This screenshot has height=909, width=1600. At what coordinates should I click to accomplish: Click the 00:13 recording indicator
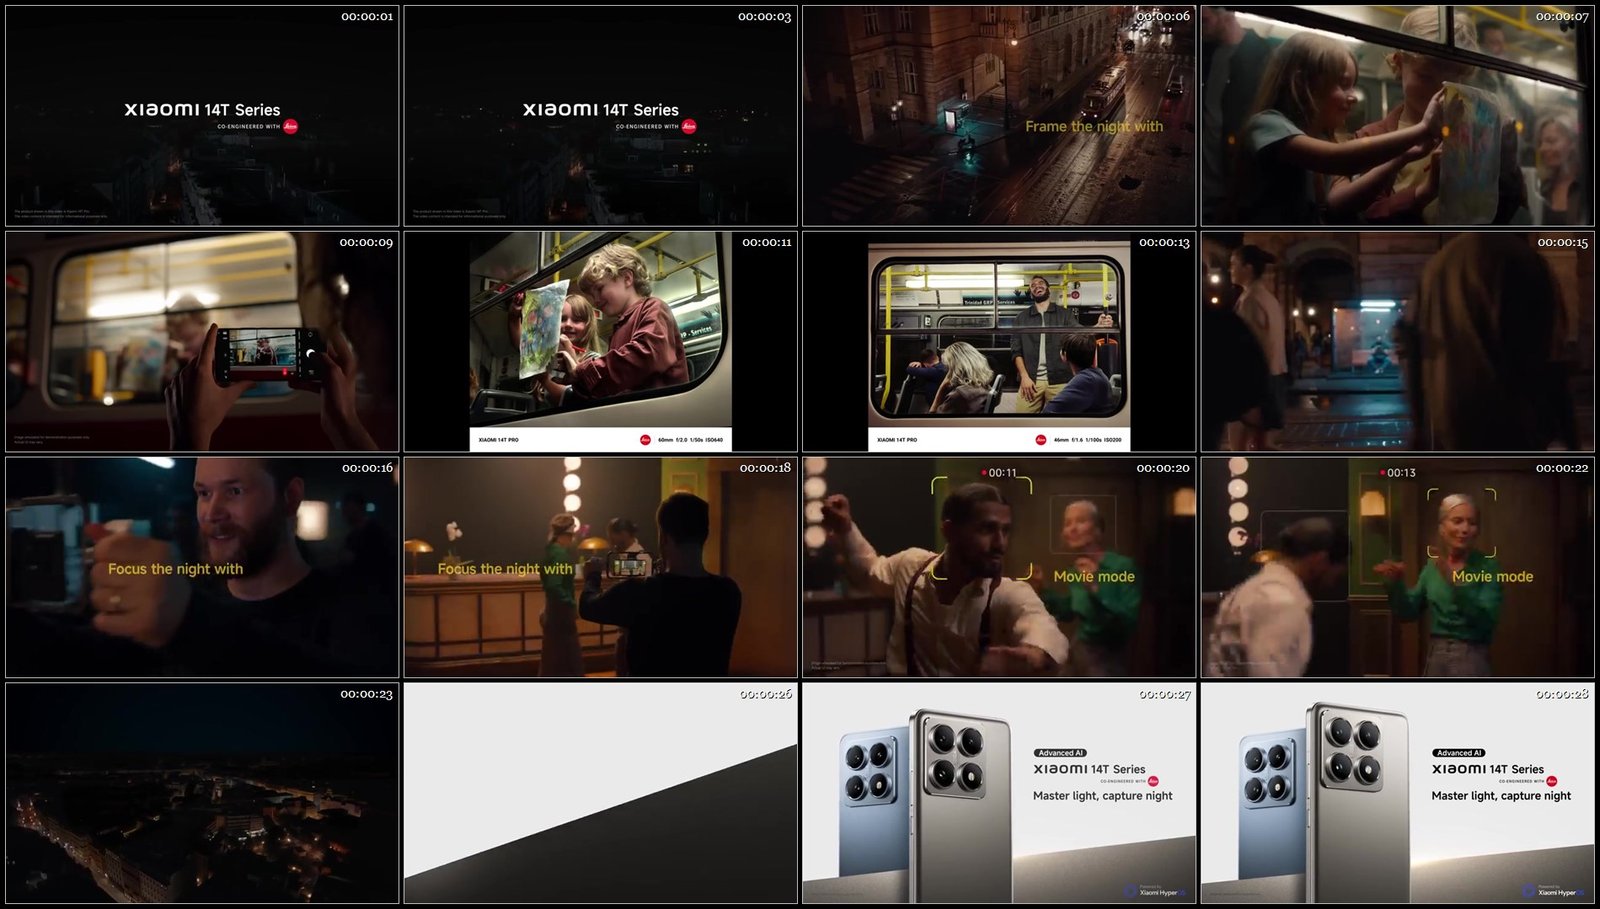click(x=1398, y=473)
